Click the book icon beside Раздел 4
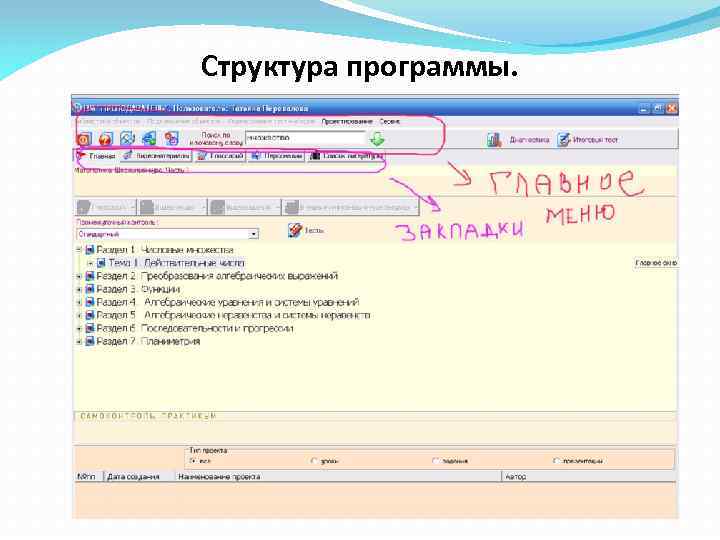The height and width of the screenshot is (540, 720). tap(90, 302)
